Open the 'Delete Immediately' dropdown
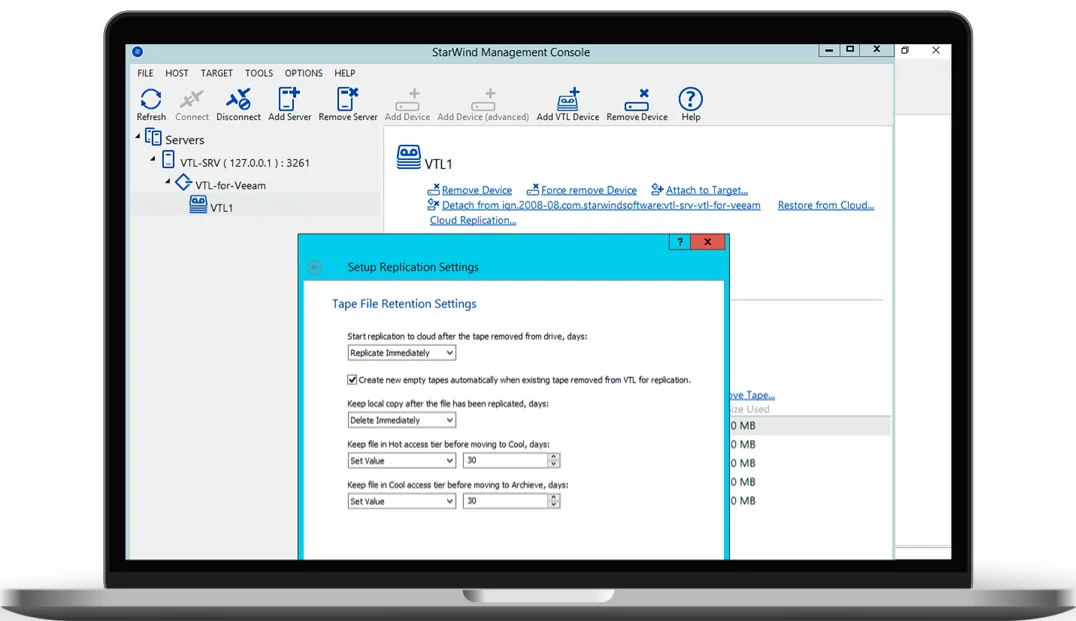Screen dimensions: 1076x621 pyautogui.click(x=401, y=420)
